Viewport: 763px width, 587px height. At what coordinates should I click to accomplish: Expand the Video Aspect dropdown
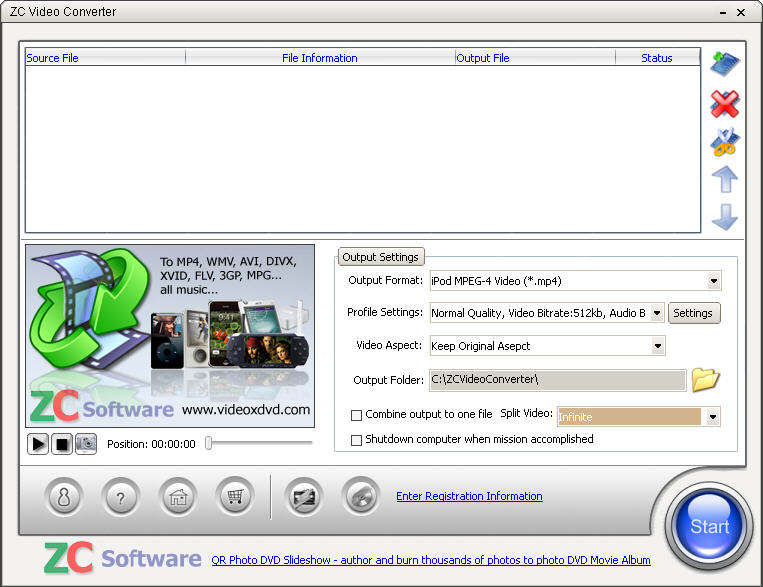tap(657, 346)
